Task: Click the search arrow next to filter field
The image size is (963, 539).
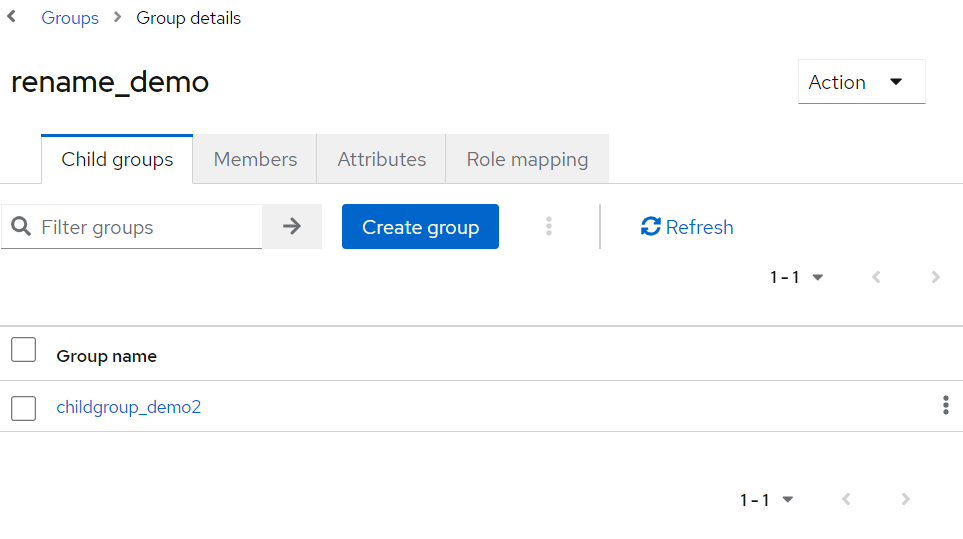Action: [292, 227]
